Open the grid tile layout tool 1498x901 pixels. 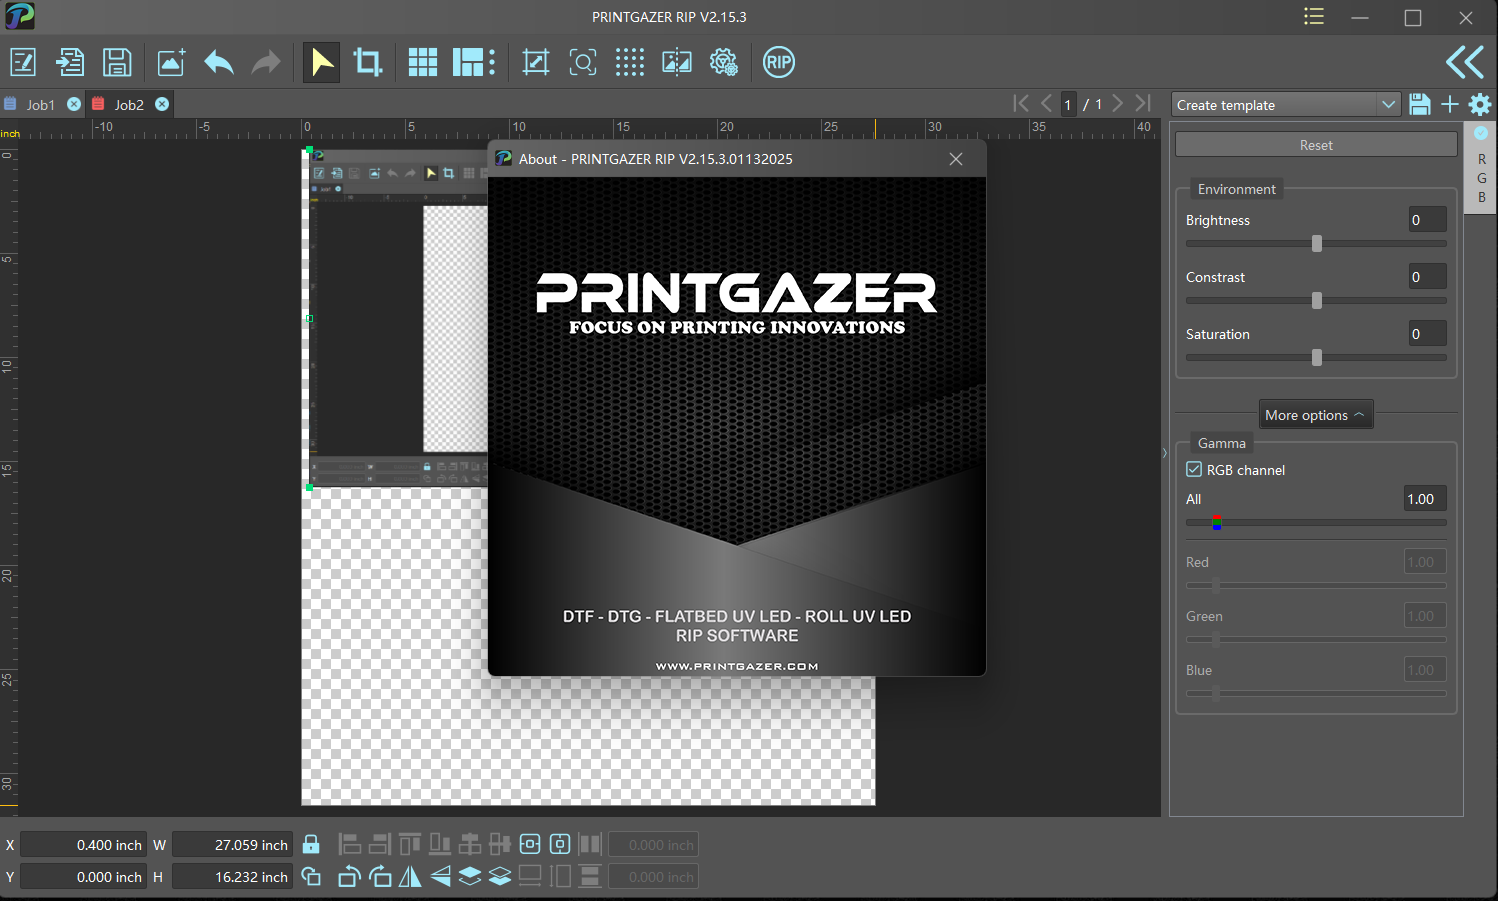(x=423, y=62)
